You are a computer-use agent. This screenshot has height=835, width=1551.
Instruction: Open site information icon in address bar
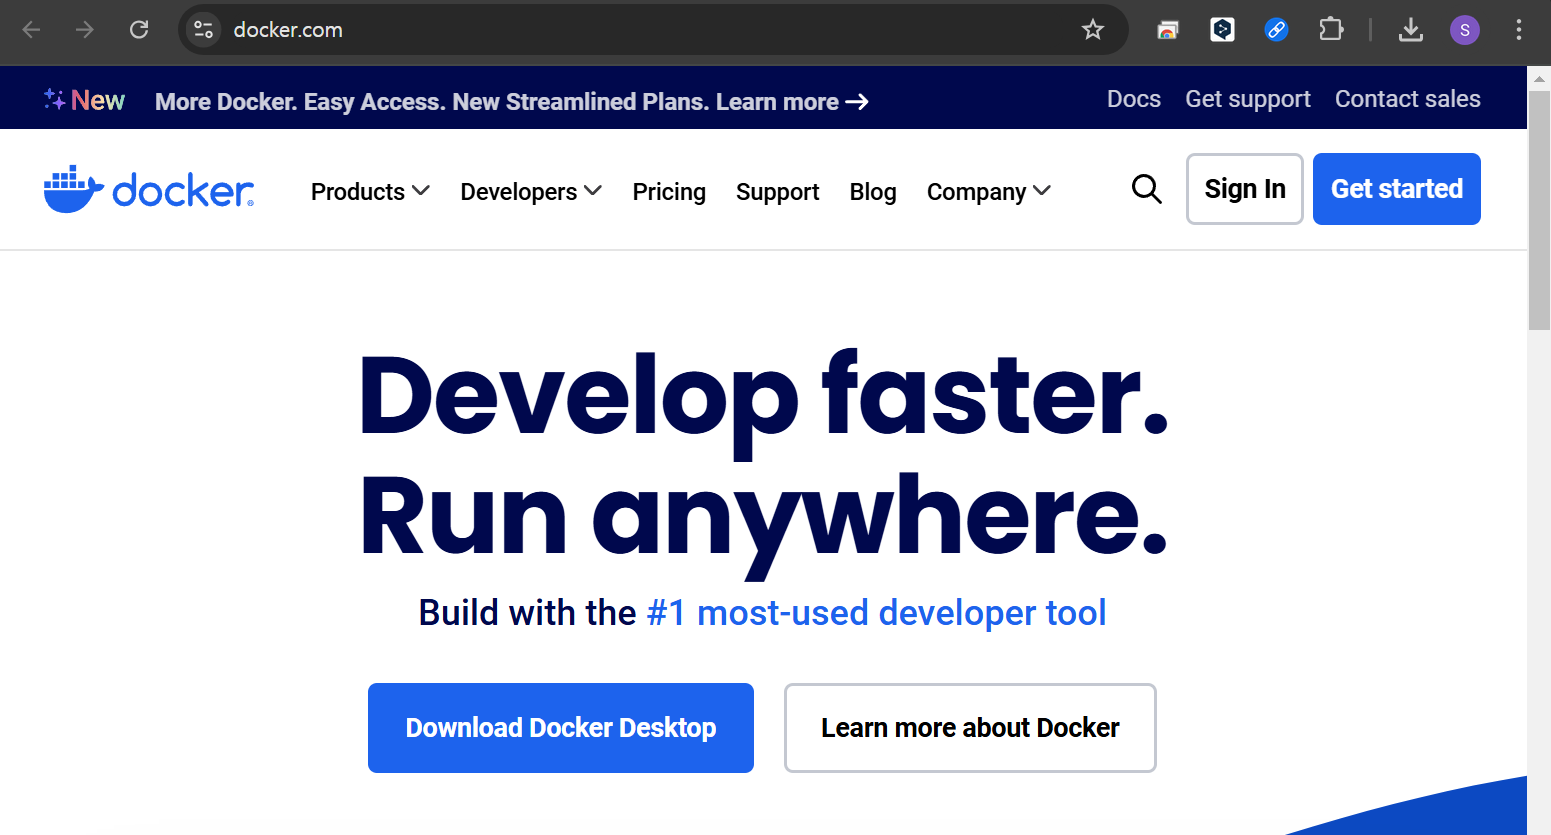(x=204, y=30)
